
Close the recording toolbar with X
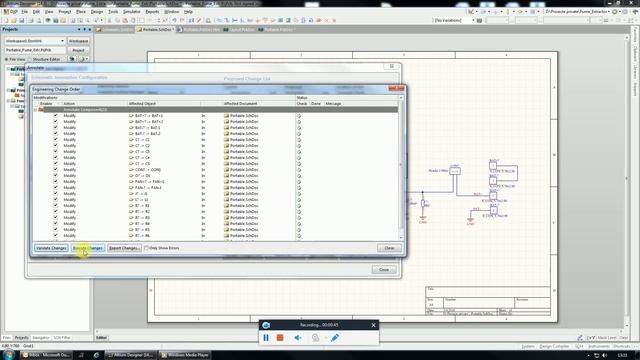pos(373,325)
